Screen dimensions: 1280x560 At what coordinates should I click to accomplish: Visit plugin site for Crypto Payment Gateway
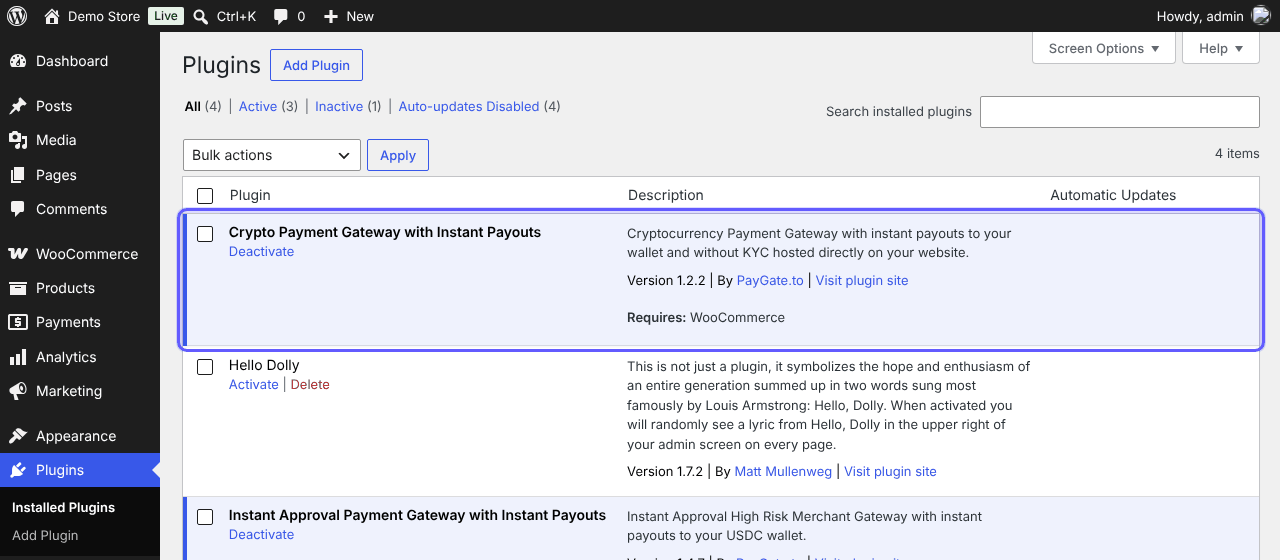[x=862, y=280]
